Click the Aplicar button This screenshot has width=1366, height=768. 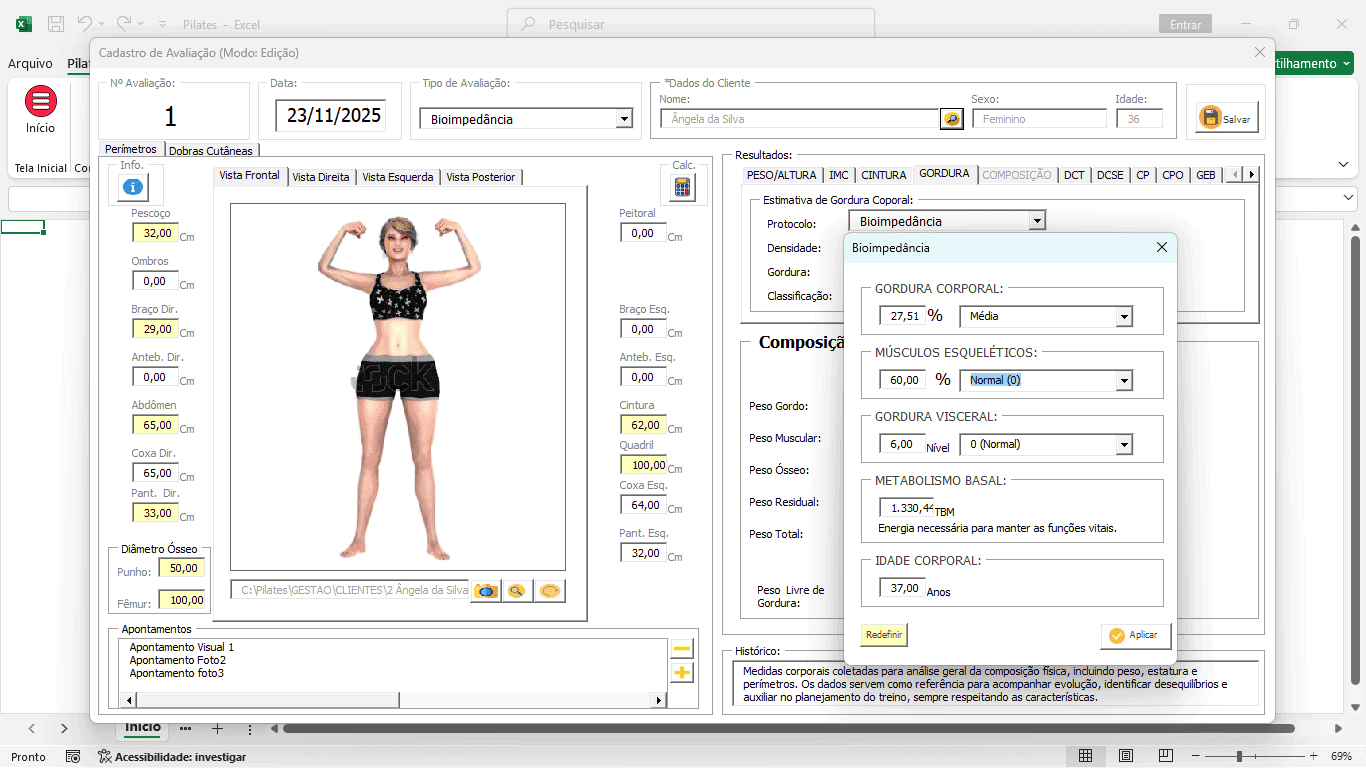click(x=1135, y=635)
